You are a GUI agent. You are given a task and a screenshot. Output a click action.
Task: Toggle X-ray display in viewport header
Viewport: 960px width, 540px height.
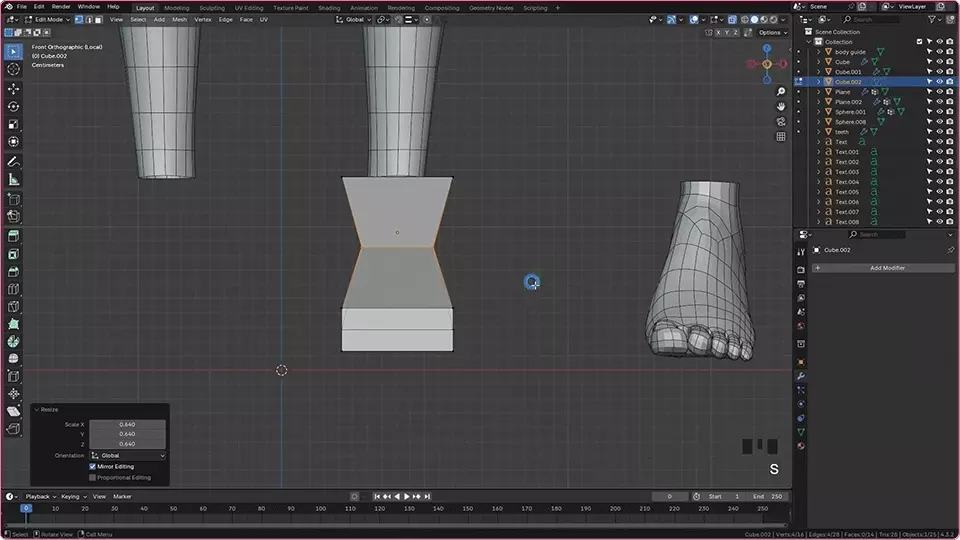point(732,20)
